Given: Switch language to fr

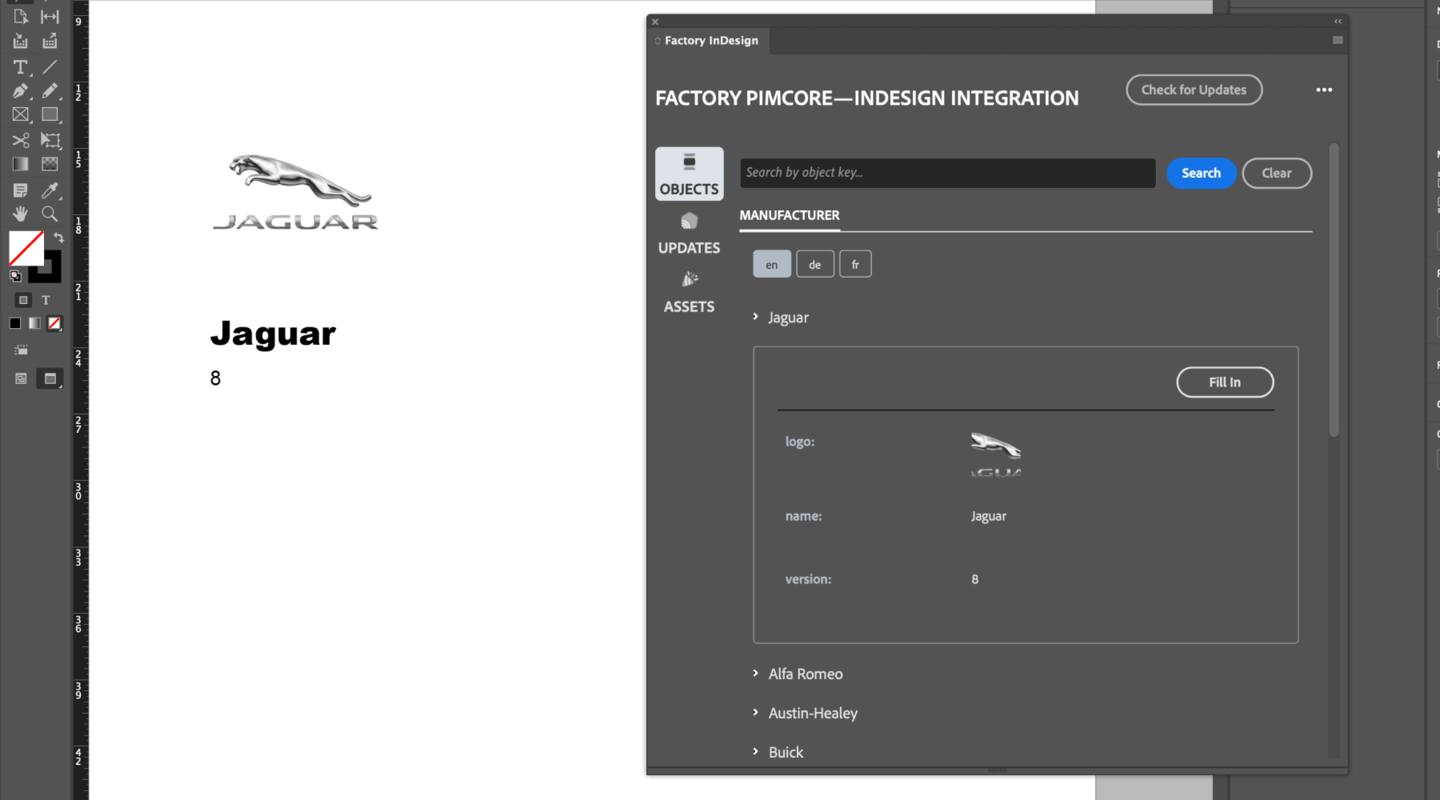Looking at the screenshot, I should (855, 264).
